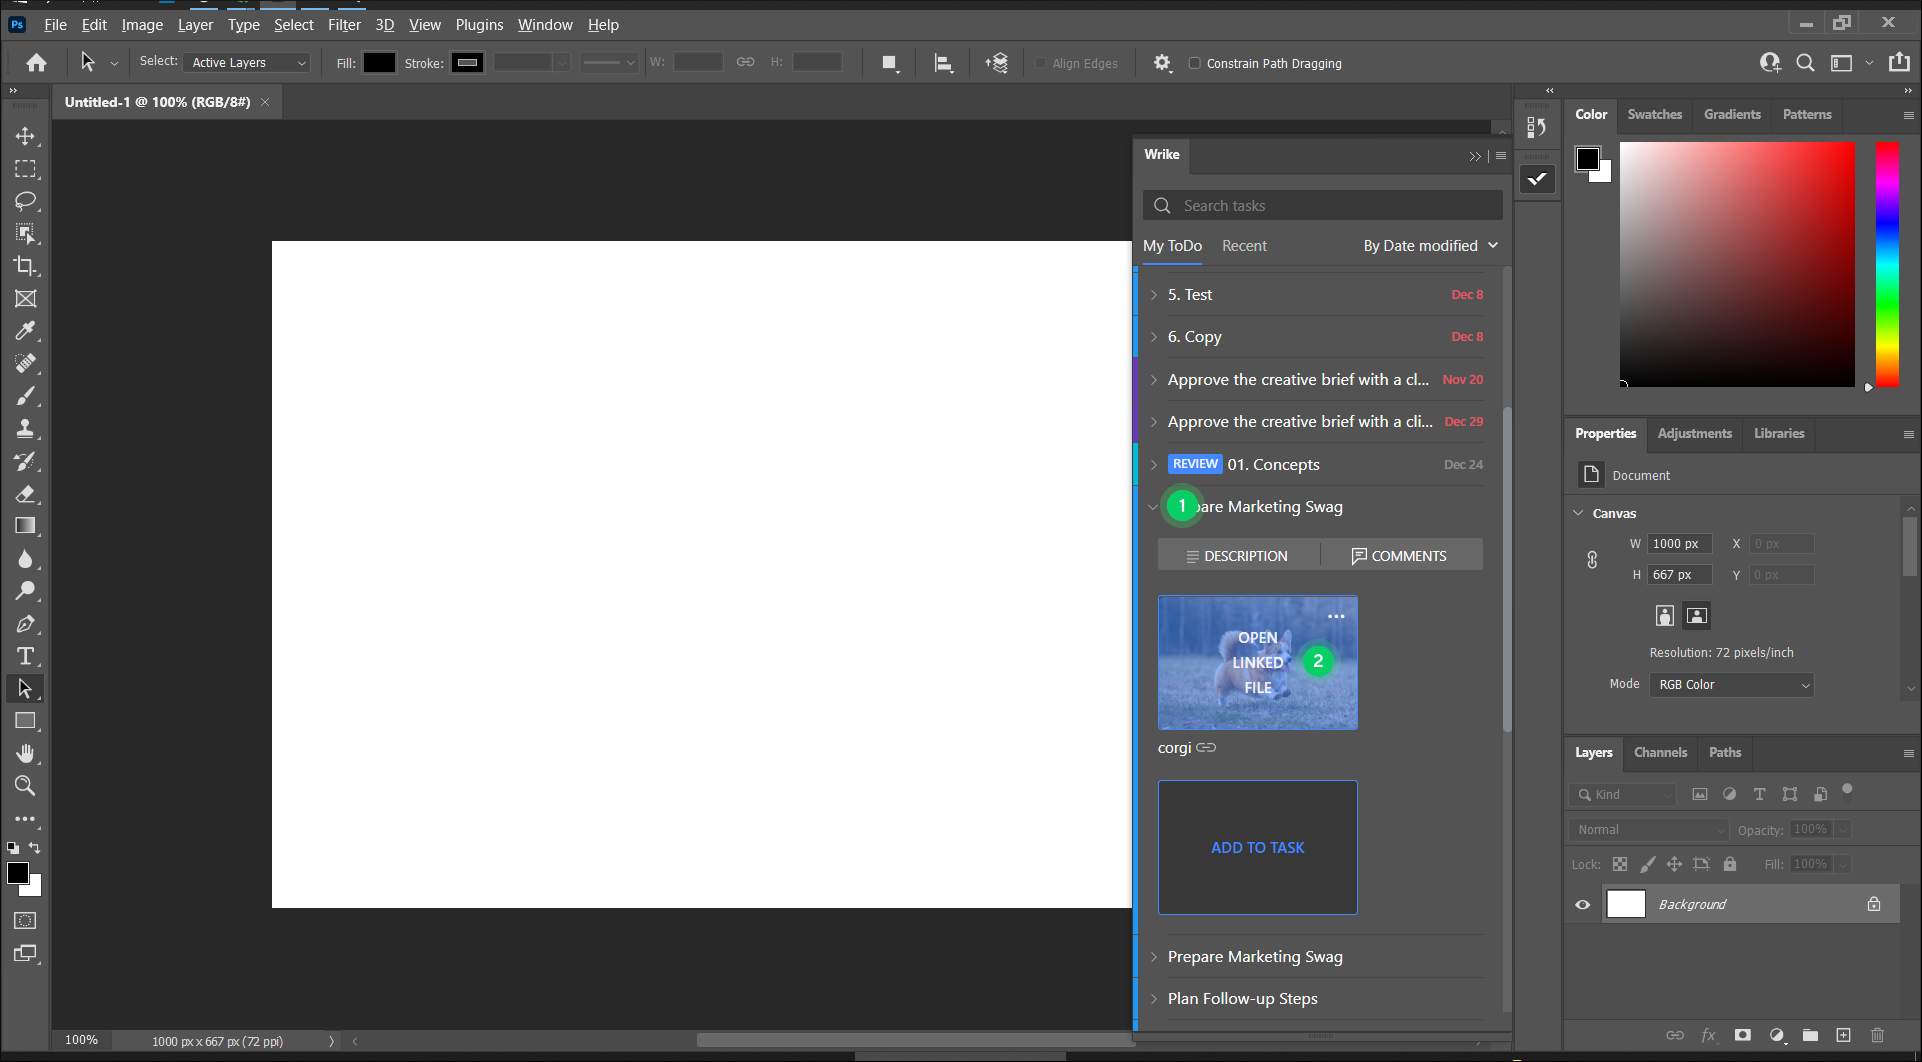
Task: Select the Brush tool
Action: pyautogui.click(x=26, y=396)
